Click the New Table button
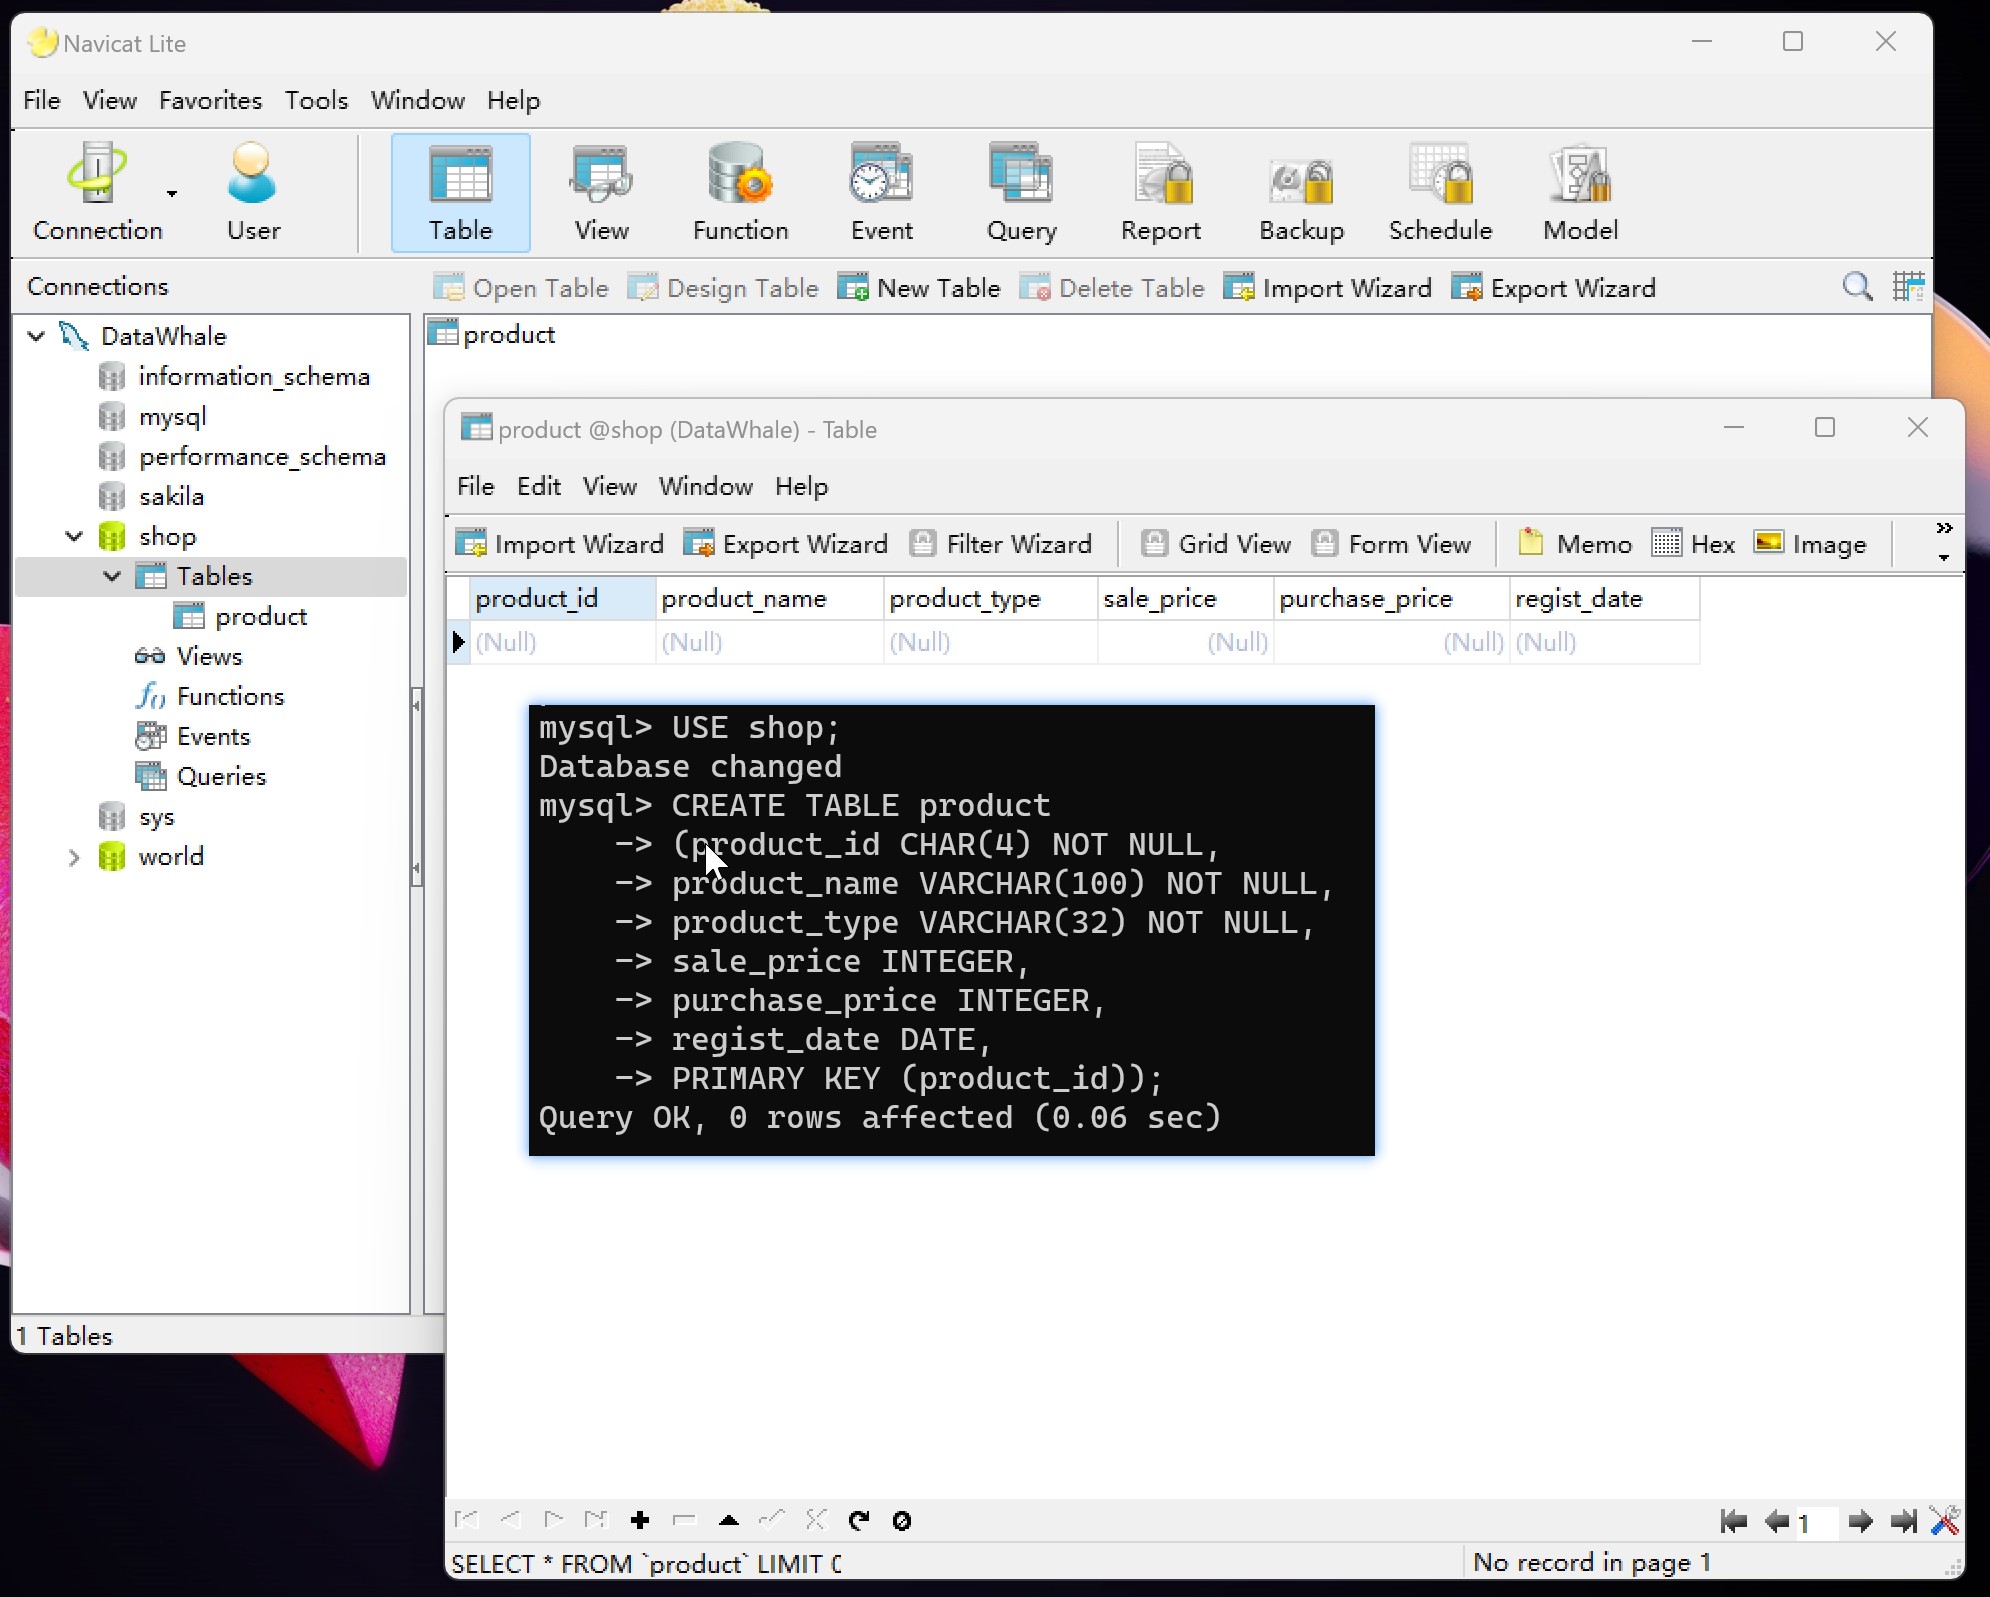The image size is (1990, 1597). coord(919,288)
